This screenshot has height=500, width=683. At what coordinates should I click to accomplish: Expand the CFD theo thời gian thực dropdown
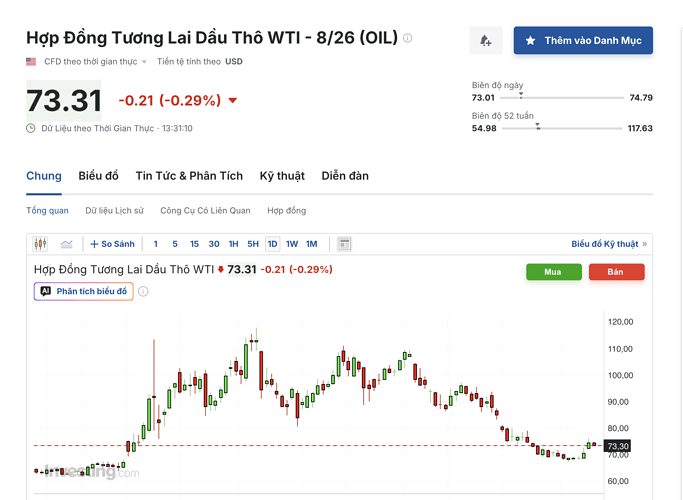tap(95, 61)
